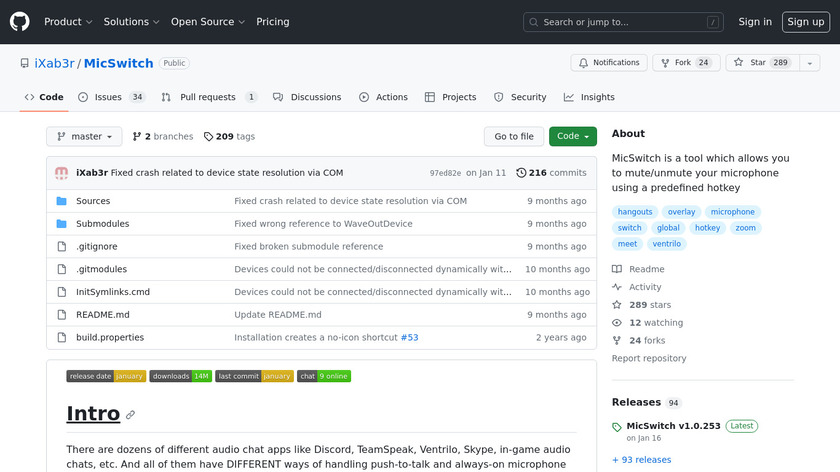Screen dimensions: 840x472
Task: Open the green Code dropdown
Action: click(572, 137)
